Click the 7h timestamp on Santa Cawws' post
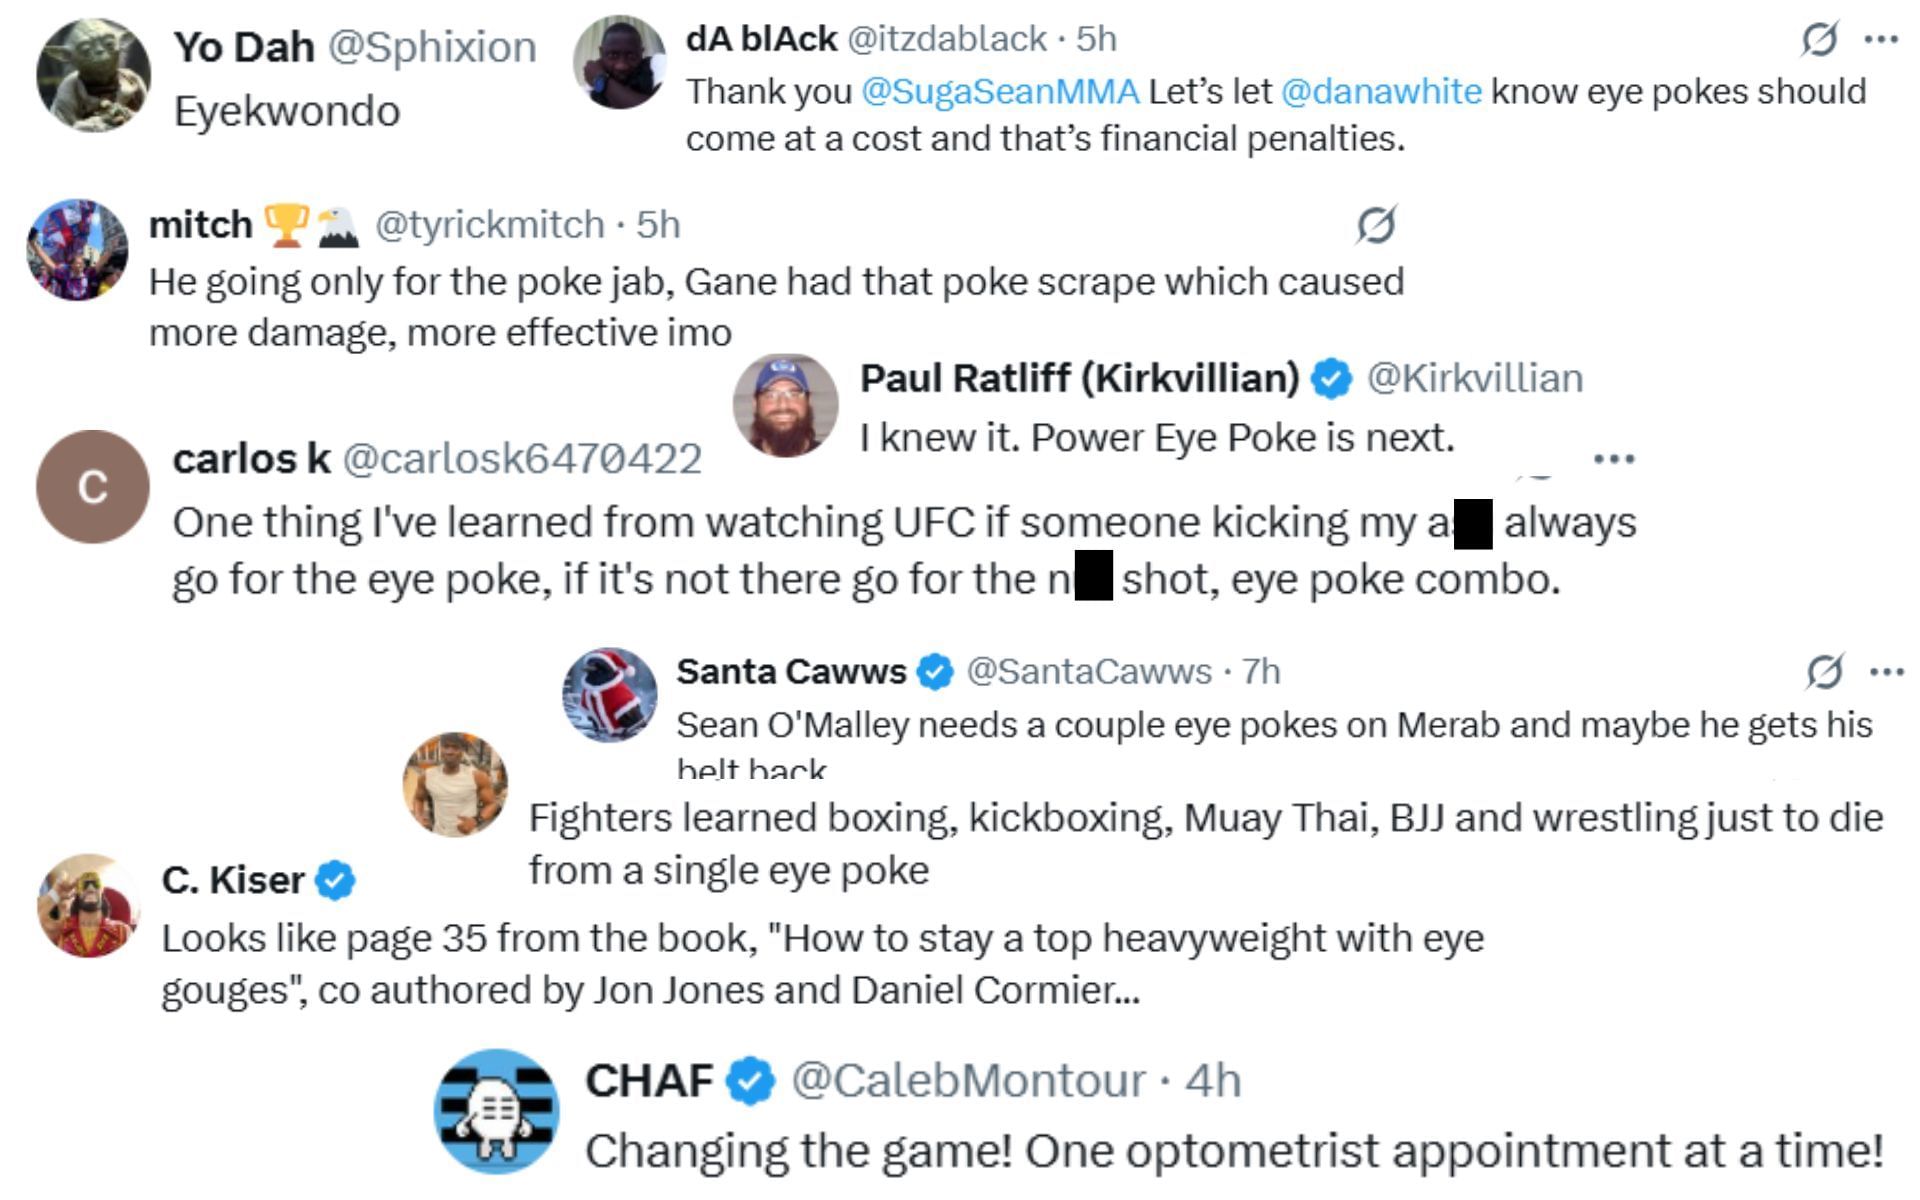The image size is (1920, 1200). (1260, 672)
